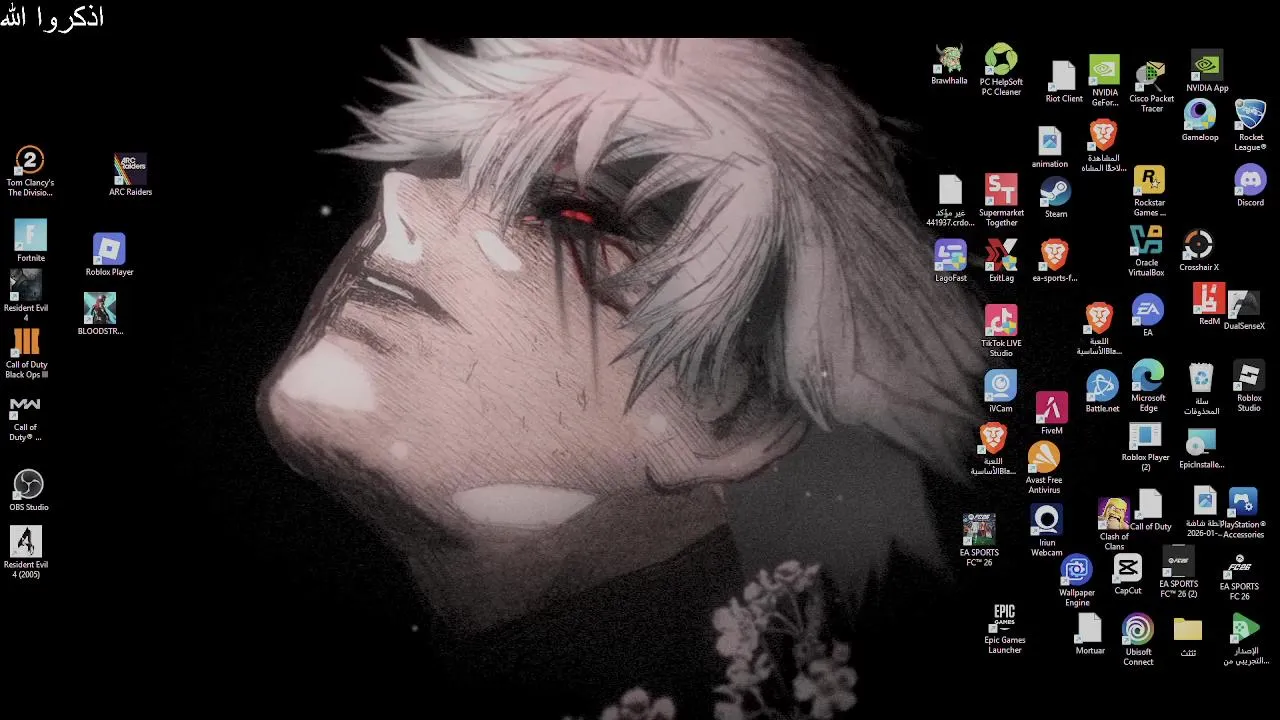This screenshot has width=1280, height=720.
Task: Select the screenshot image dated 2026-01
Action: pos(1205,513)
